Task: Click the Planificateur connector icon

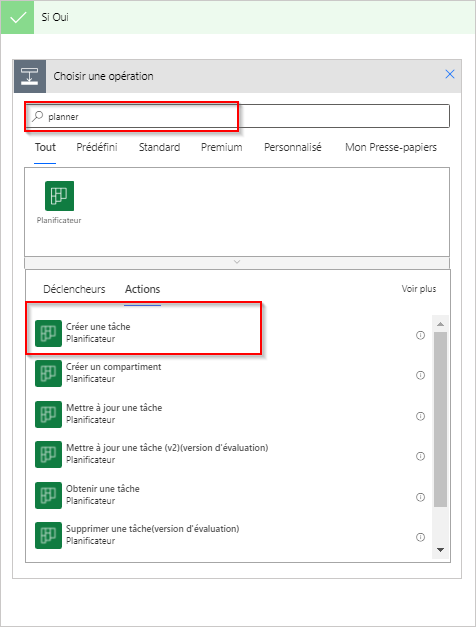Action: (59, 196)
